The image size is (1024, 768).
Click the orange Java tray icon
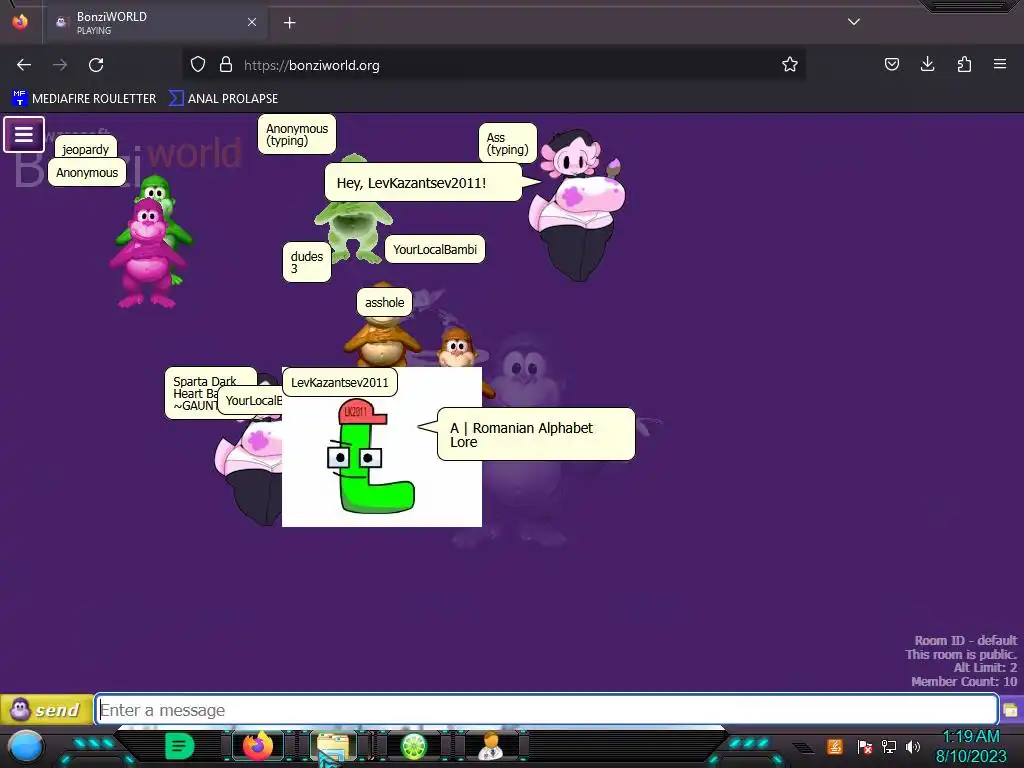tap(835, 746)
